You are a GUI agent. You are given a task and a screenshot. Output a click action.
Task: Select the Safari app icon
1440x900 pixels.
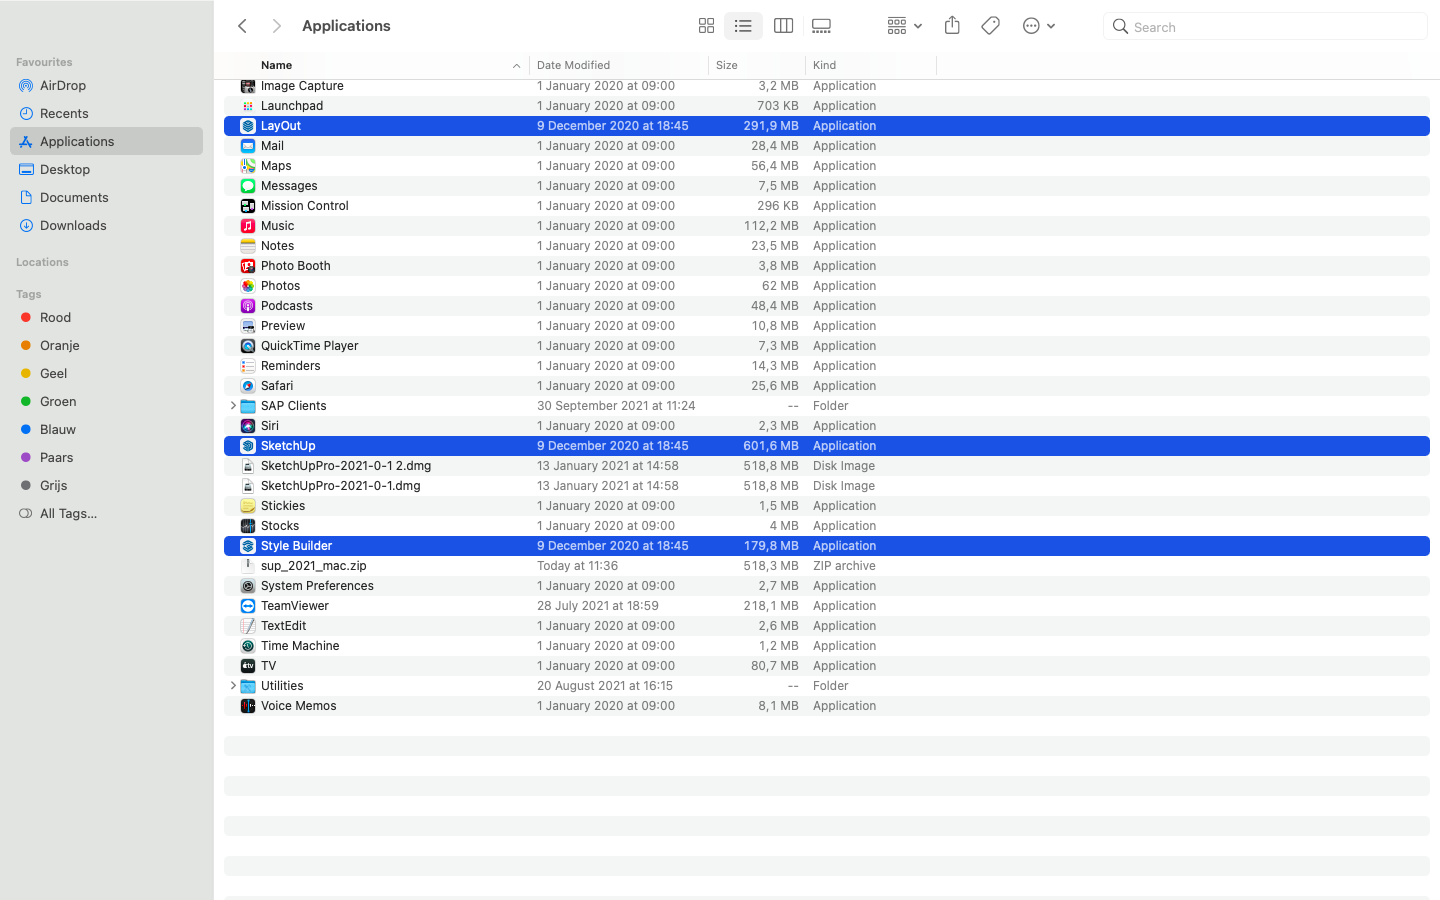tap(248, 386)
